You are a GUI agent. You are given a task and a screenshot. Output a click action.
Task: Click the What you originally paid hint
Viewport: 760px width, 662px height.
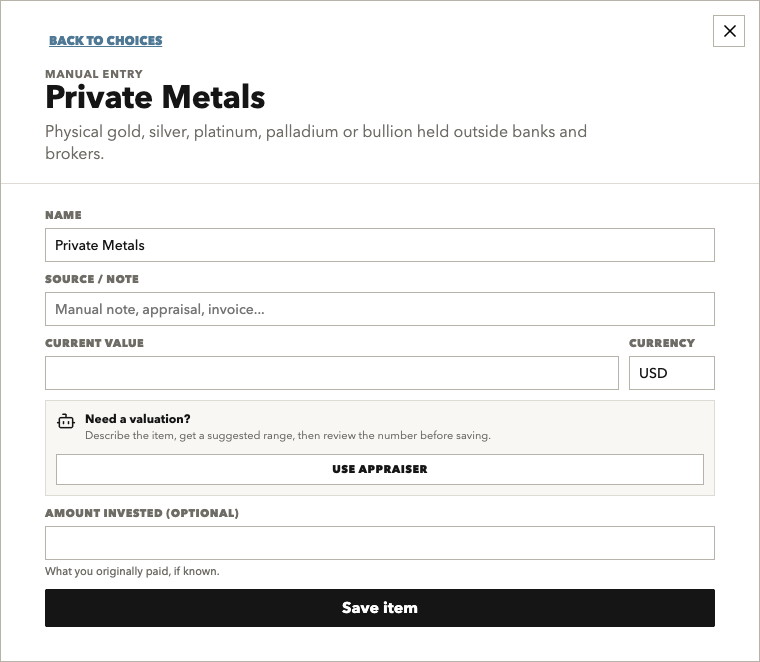tap(132, 571)
